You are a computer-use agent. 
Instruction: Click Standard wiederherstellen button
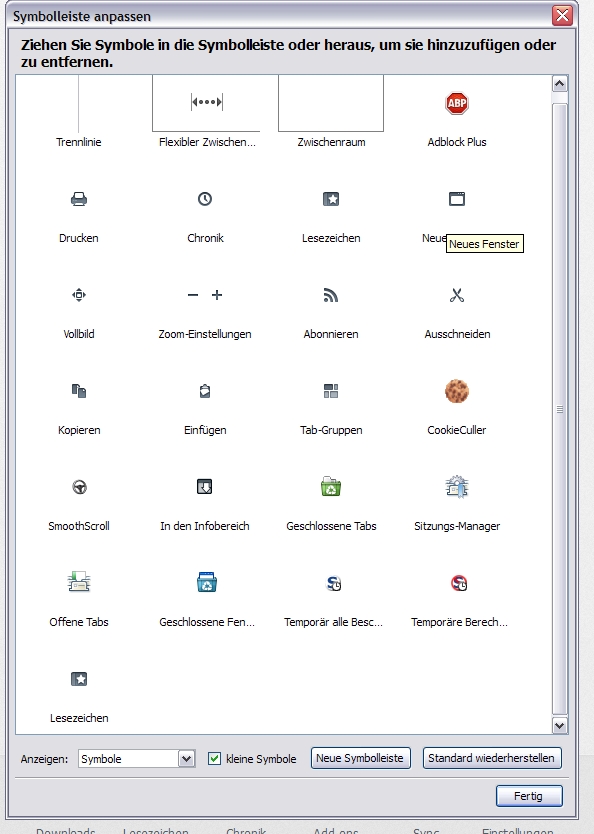[491, 758]
